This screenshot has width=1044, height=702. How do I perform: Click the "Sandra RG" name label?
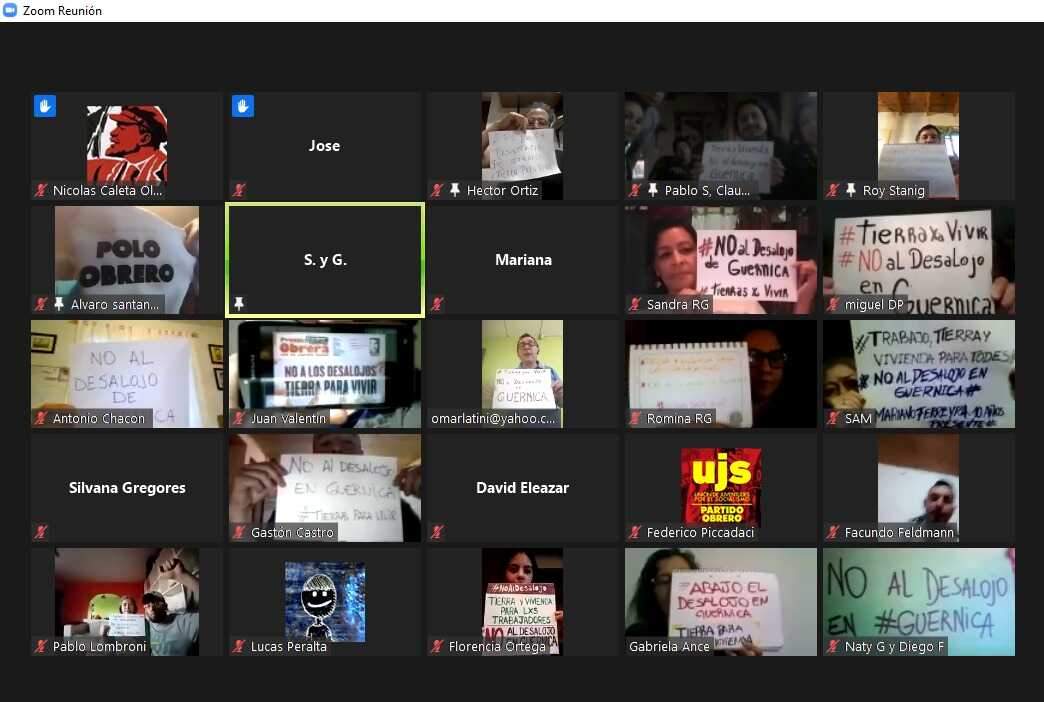click(x=678, y=304)
